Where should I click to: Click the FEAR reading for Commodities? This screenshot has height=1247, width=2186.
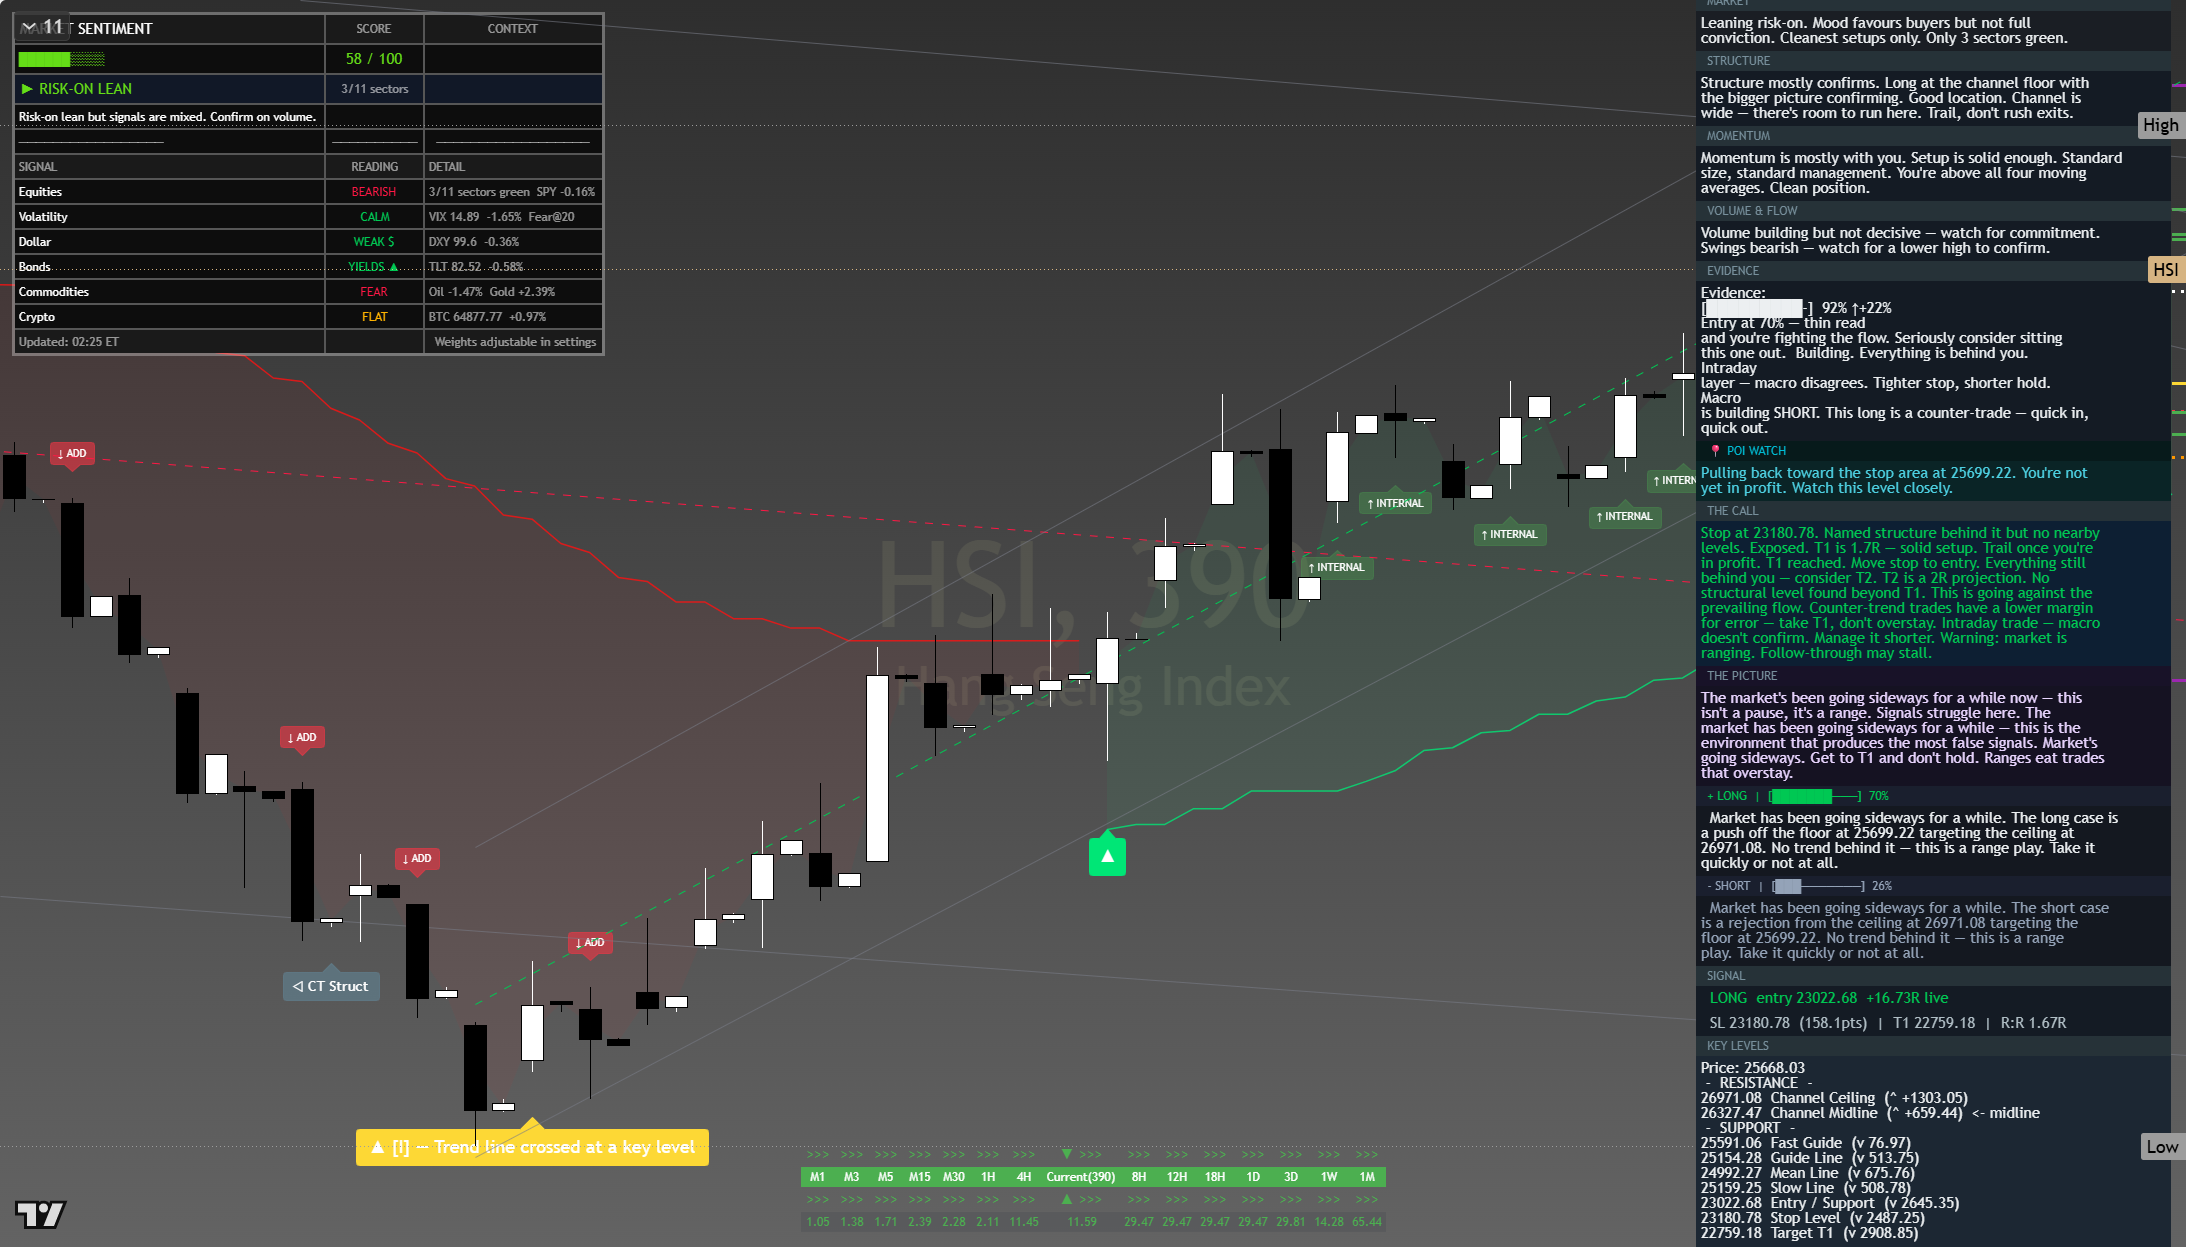coord(374,292)
